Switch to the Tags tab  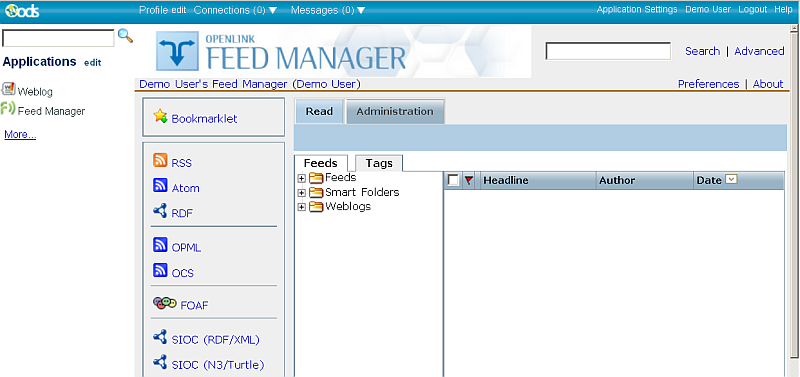tap(379, 163)
